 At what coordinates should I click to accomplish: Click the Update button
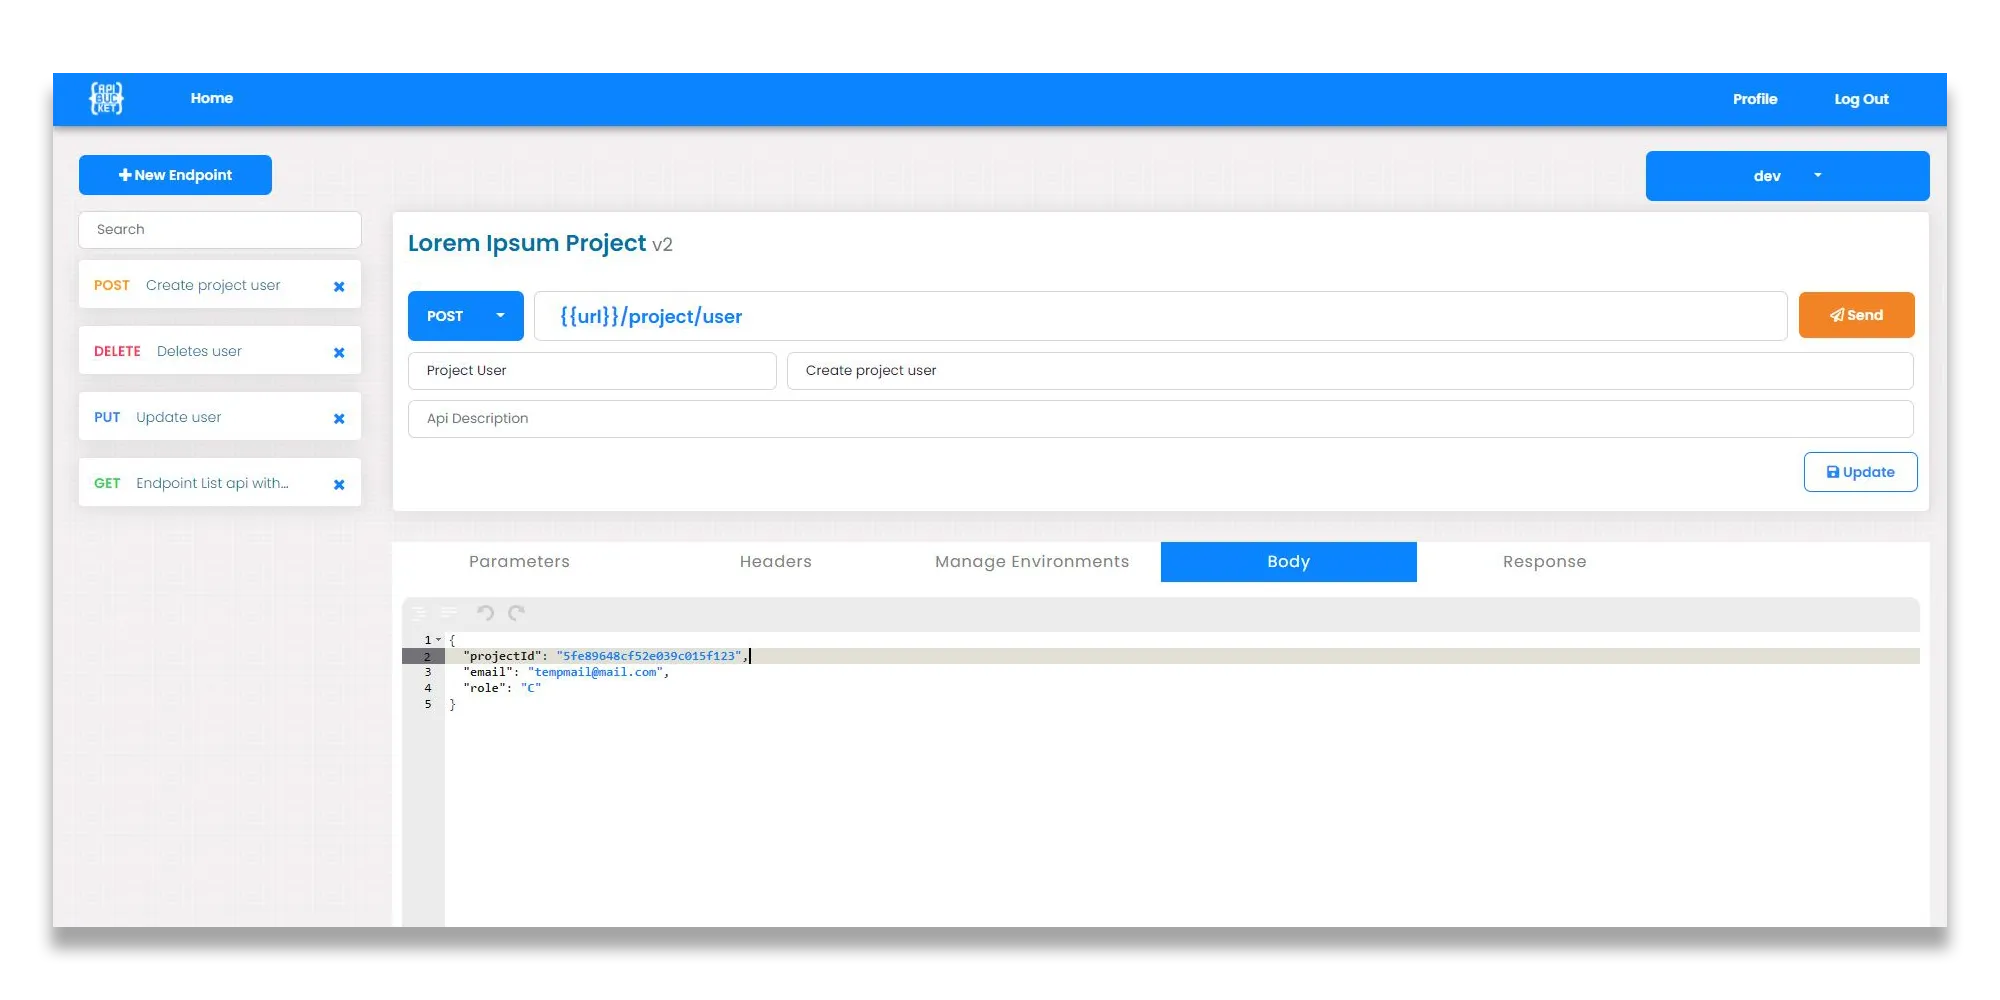(1860, 471)
